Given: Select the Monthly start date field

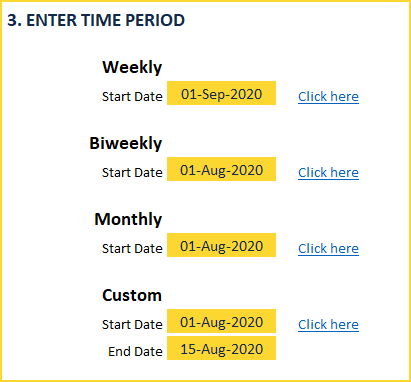Looking at the screenshot, I should pyautogui.click(x=221, y=245).
